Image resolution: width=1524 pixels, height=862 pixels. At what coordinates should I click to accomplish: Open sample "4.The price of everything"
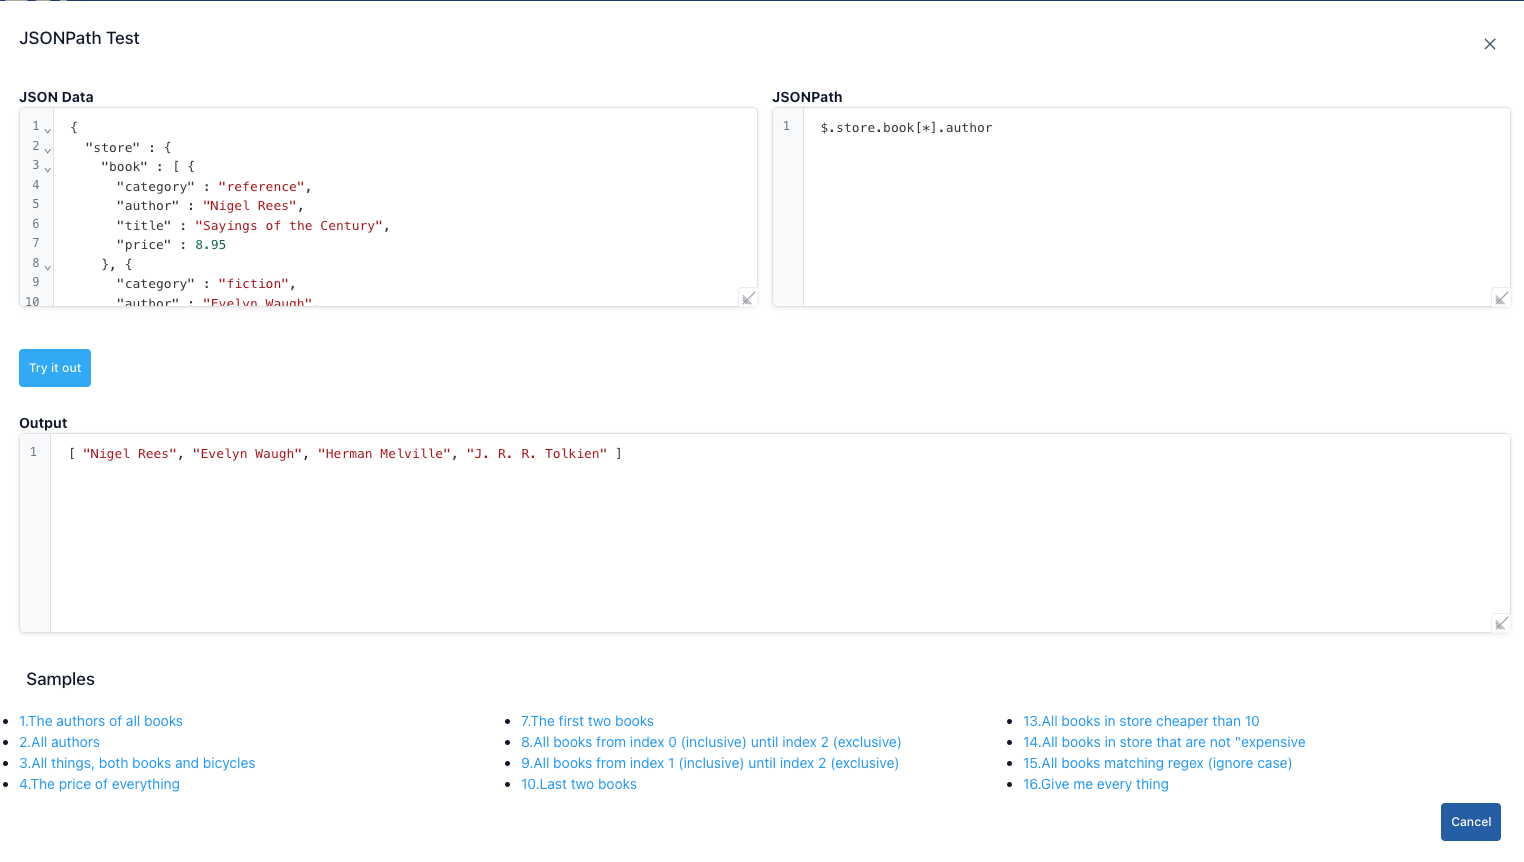[x=99, y=784]
